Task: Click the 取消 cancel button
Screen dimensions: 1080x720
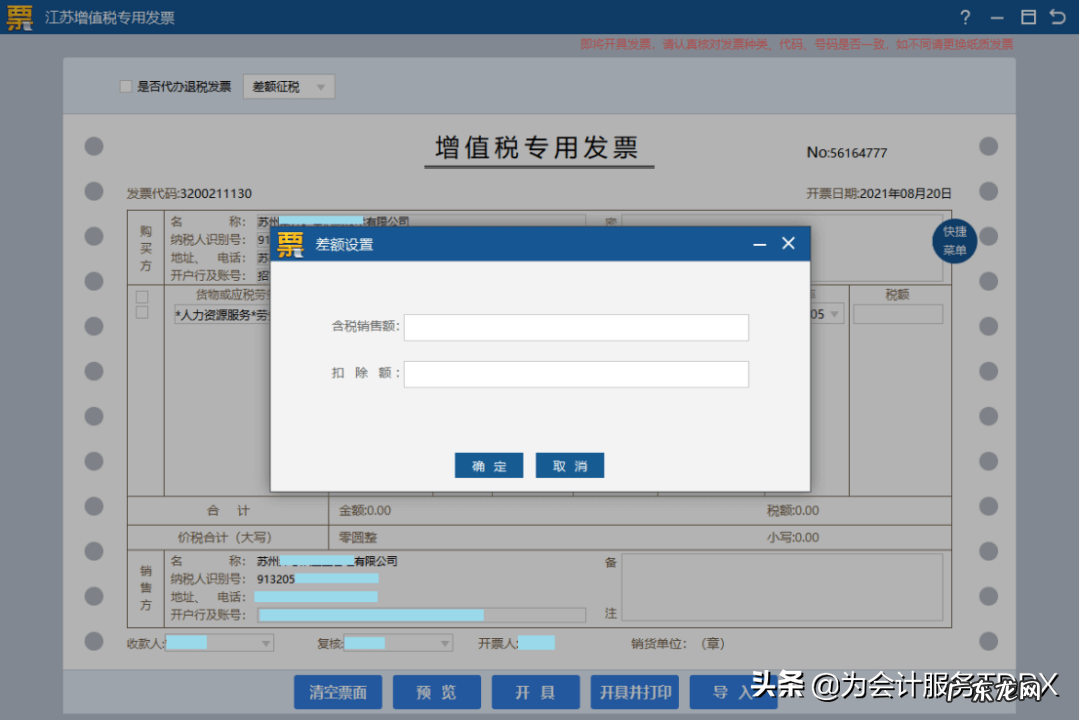Action: coord(570,465)
